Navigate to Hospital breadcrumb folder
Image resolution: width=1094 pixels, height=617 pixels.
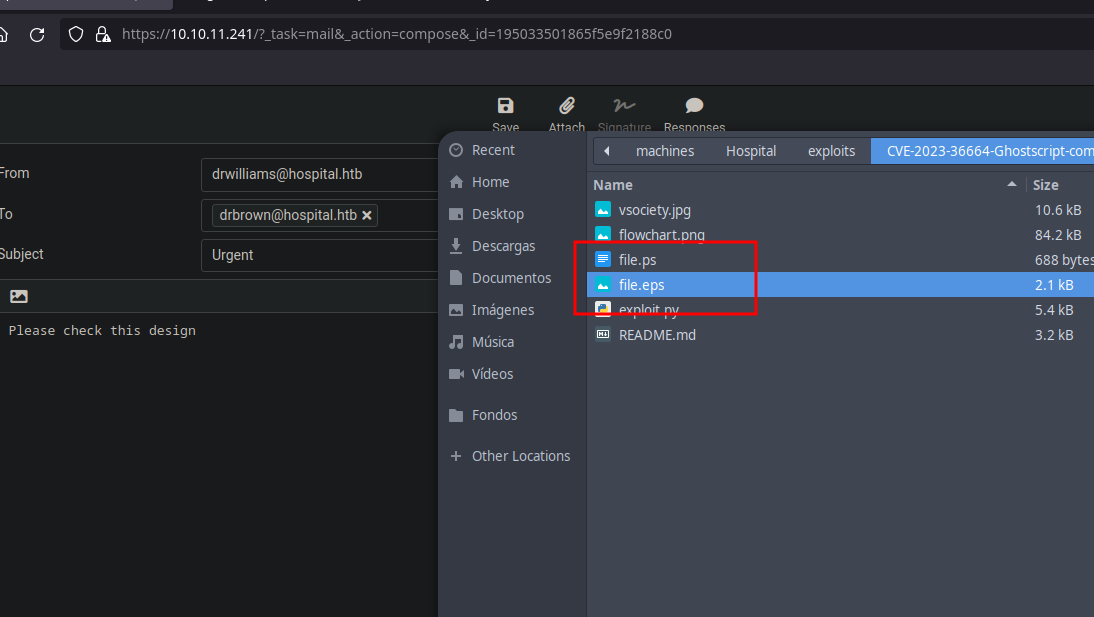(x=751, y=151)
